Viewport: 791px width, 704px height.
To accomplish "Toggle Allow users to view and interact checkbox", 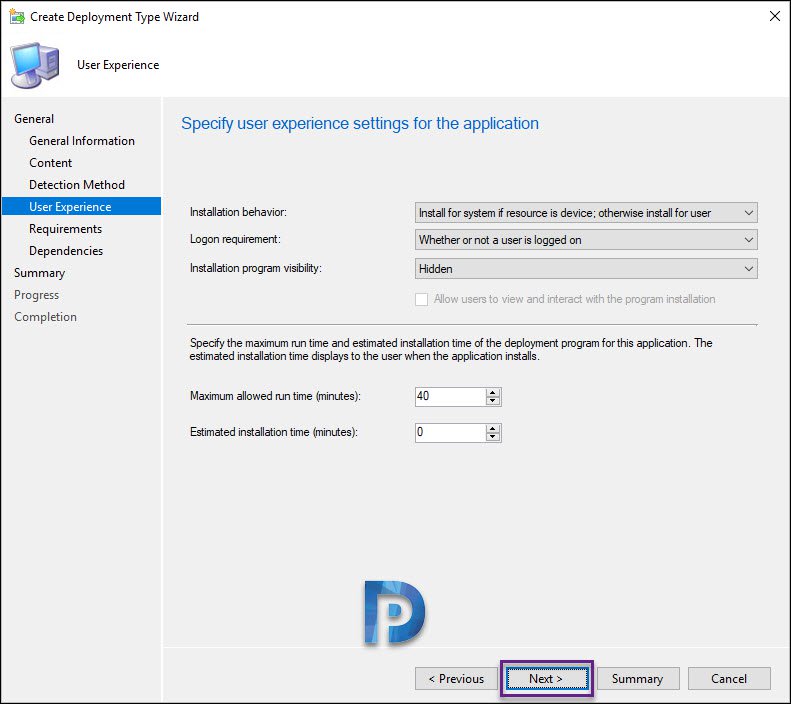I will pyautogui.click(x=422, y=299).
